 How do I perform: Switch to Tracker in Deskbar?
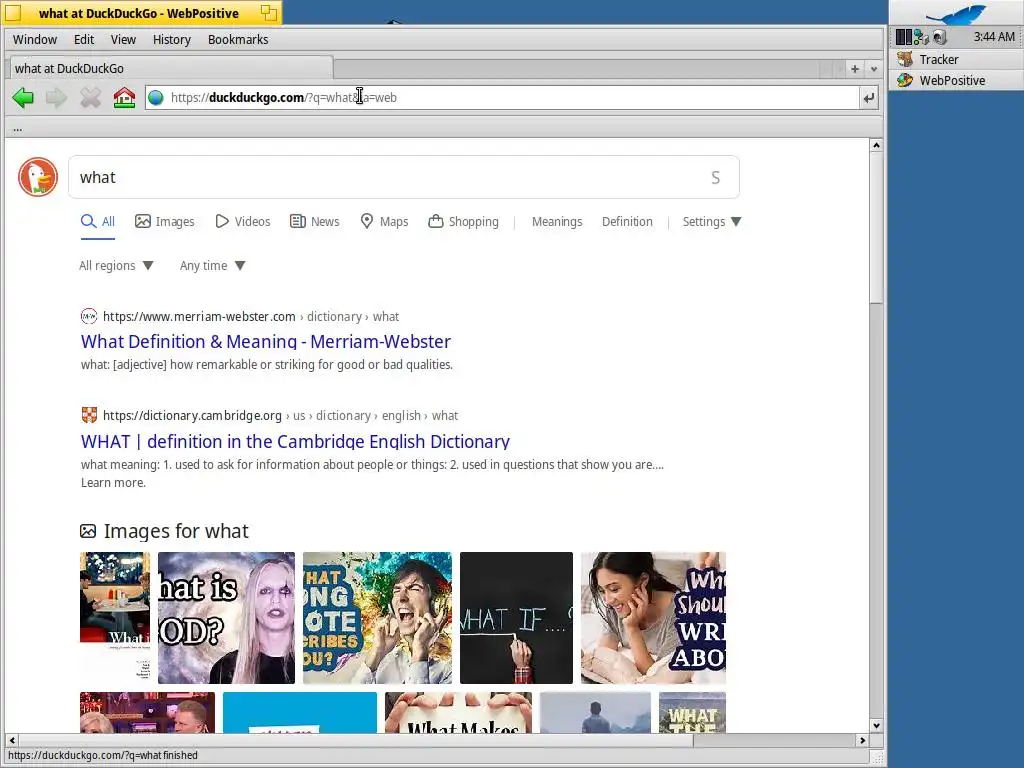tap(955, 59)
